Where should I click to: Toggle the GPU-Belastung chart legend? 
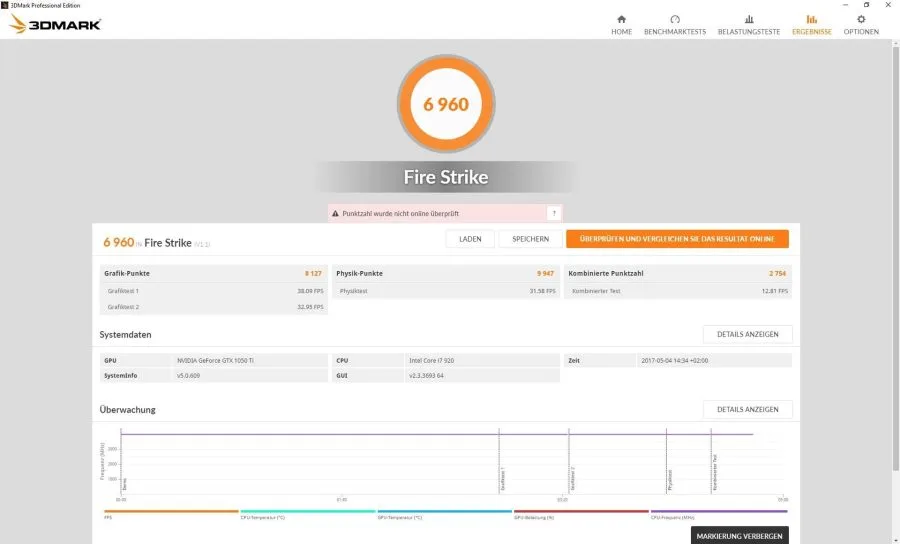coord(581,514)
